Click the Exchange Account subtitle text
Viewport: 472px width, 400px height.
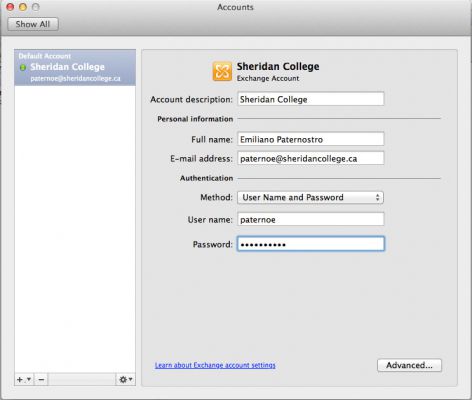click(x=268, y=78)
